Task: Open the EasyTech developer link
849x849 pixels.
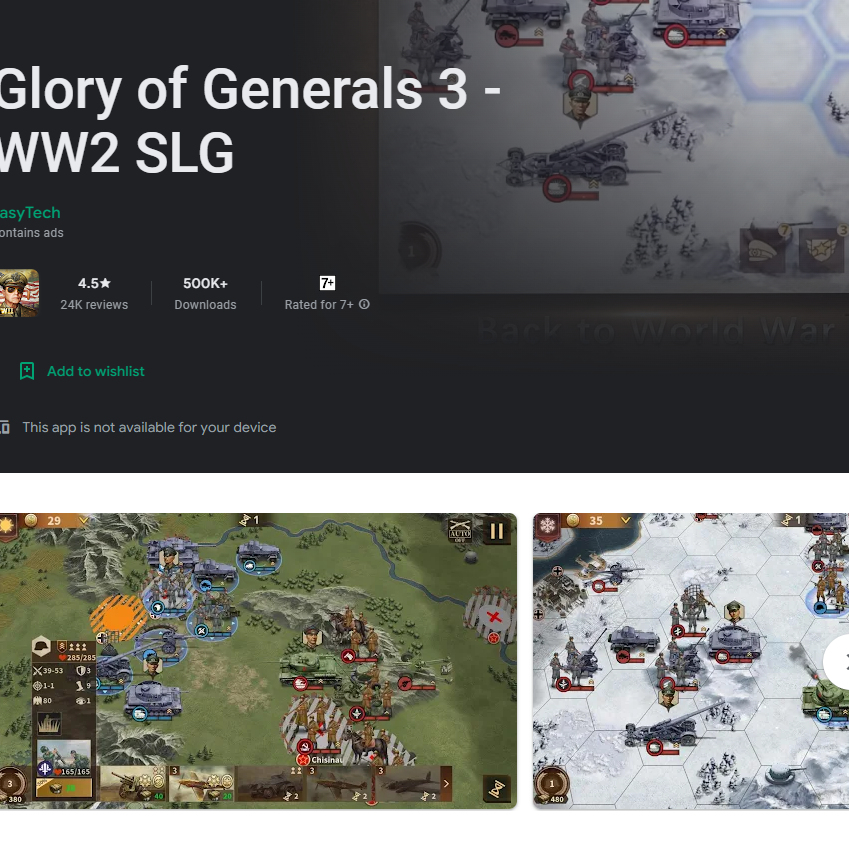Action: click(x=30, y=213)
